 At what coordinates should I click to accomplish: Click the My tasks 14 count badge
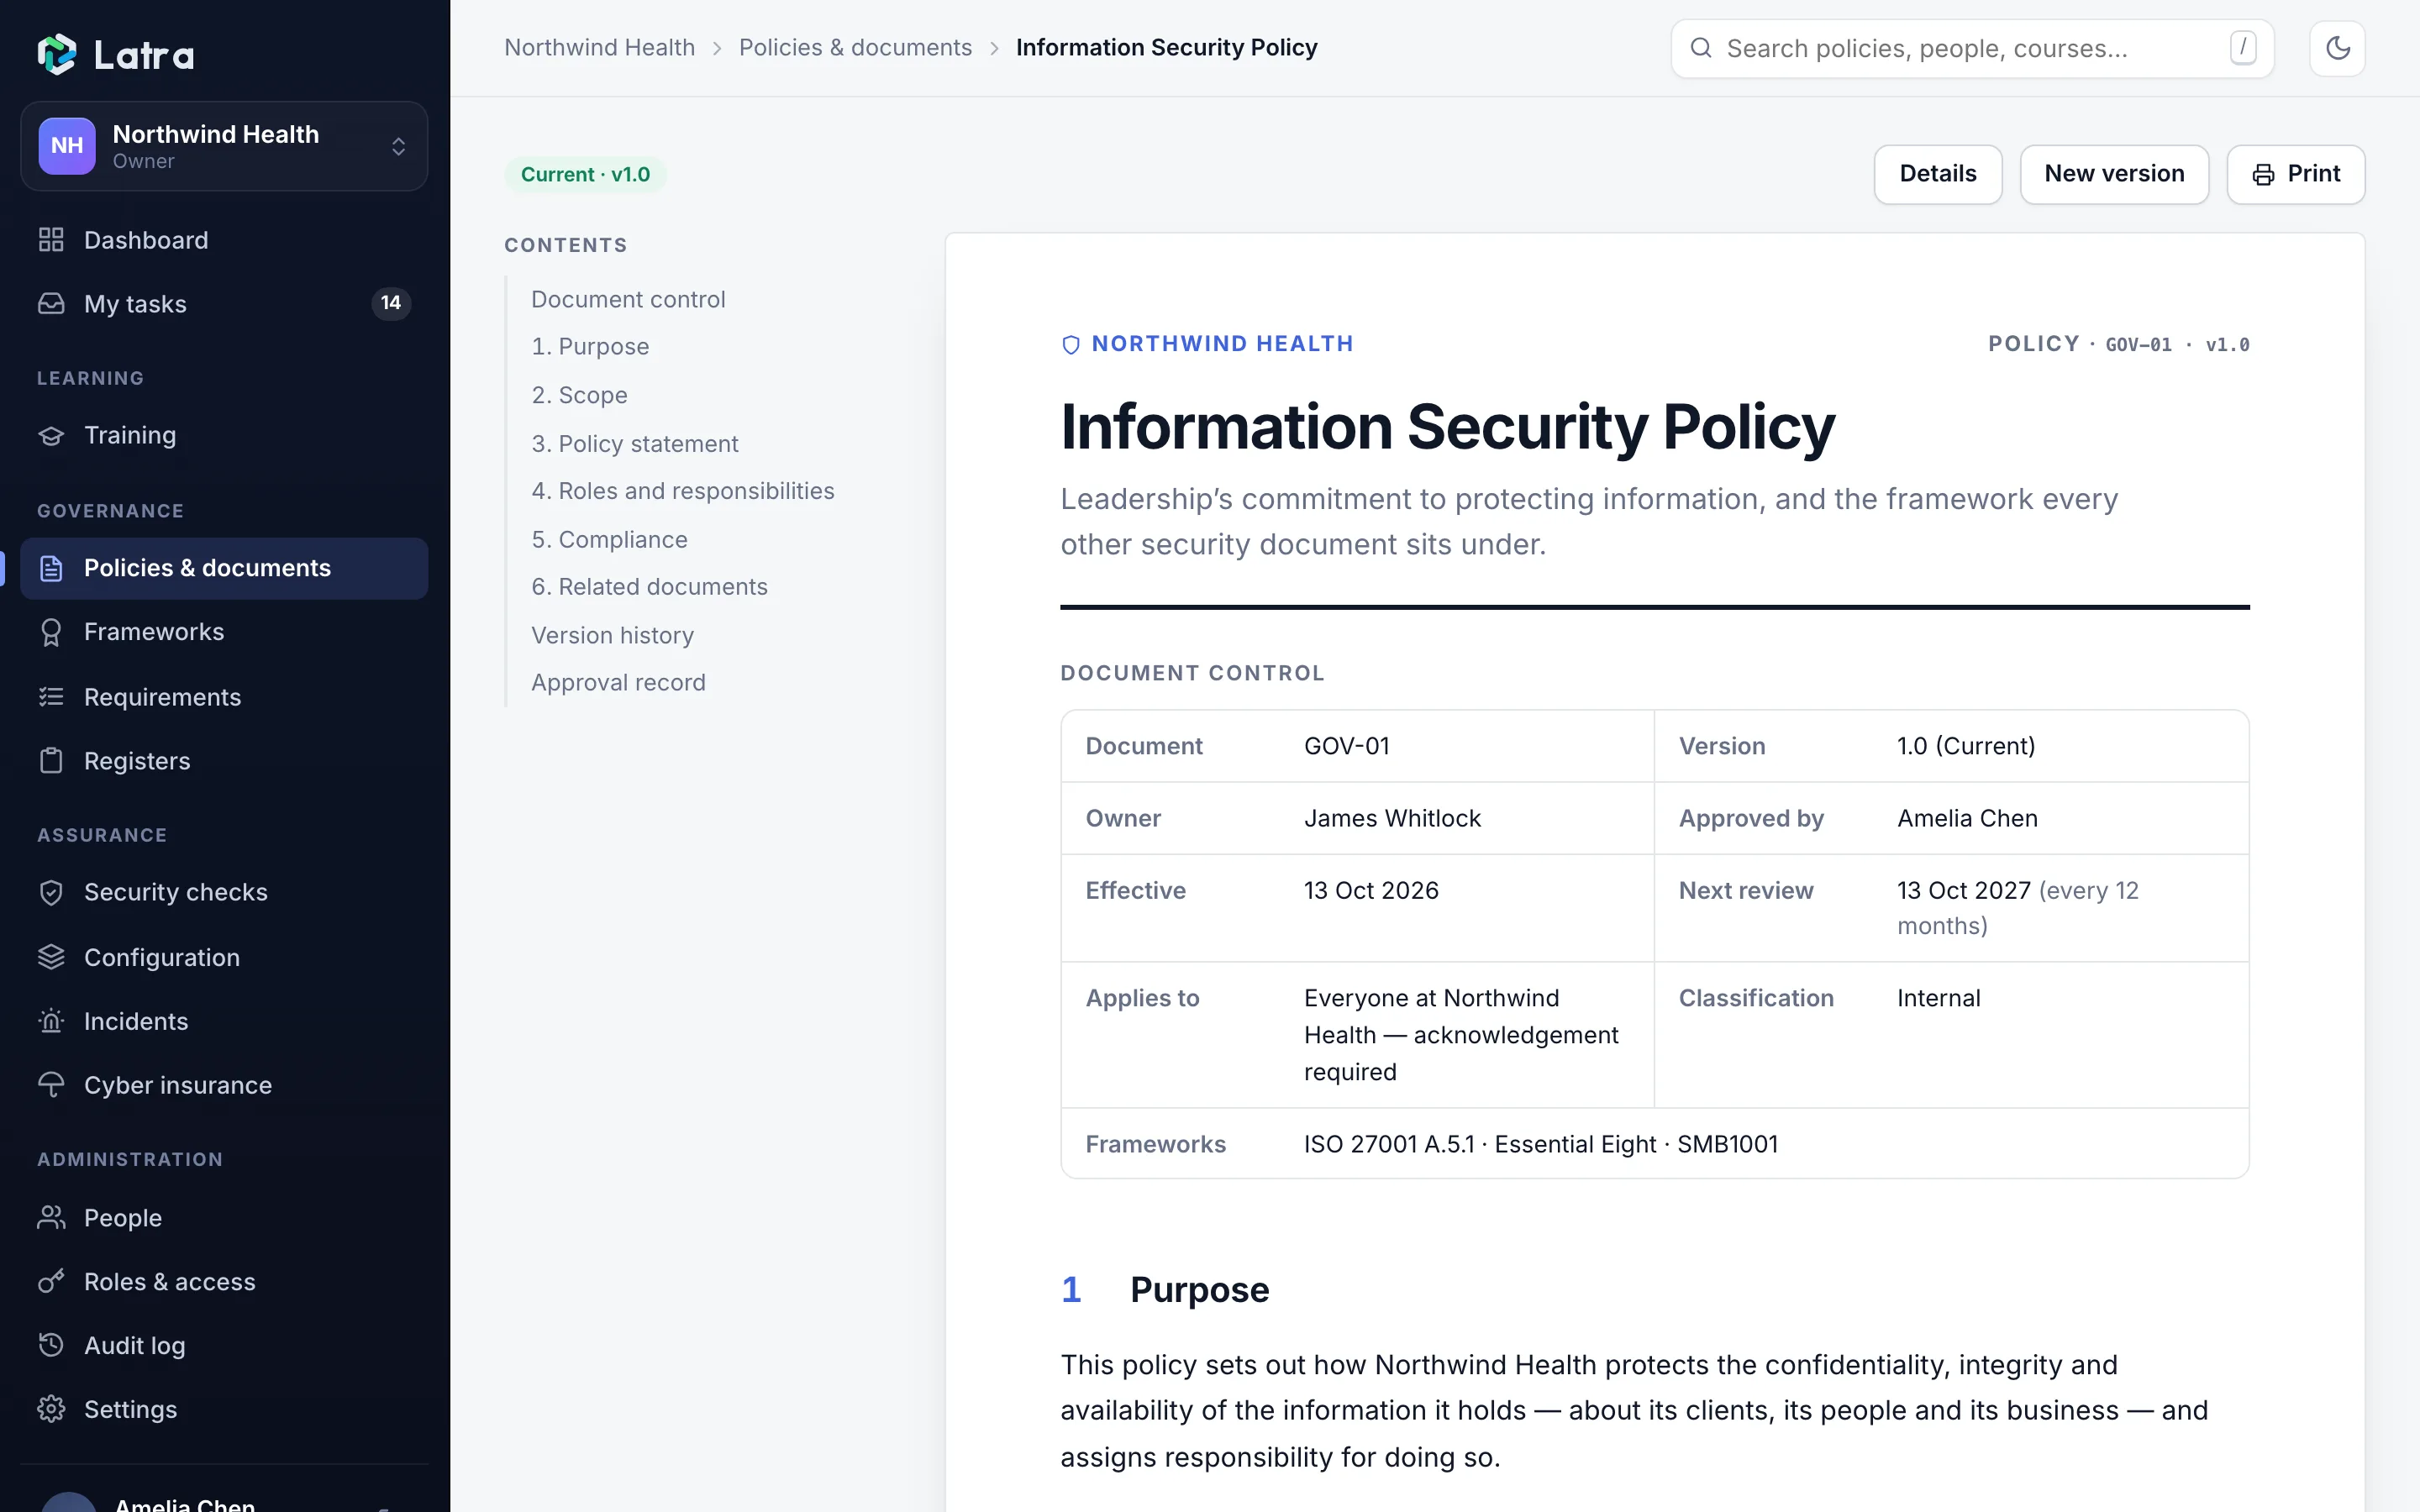tap(391, 303)
